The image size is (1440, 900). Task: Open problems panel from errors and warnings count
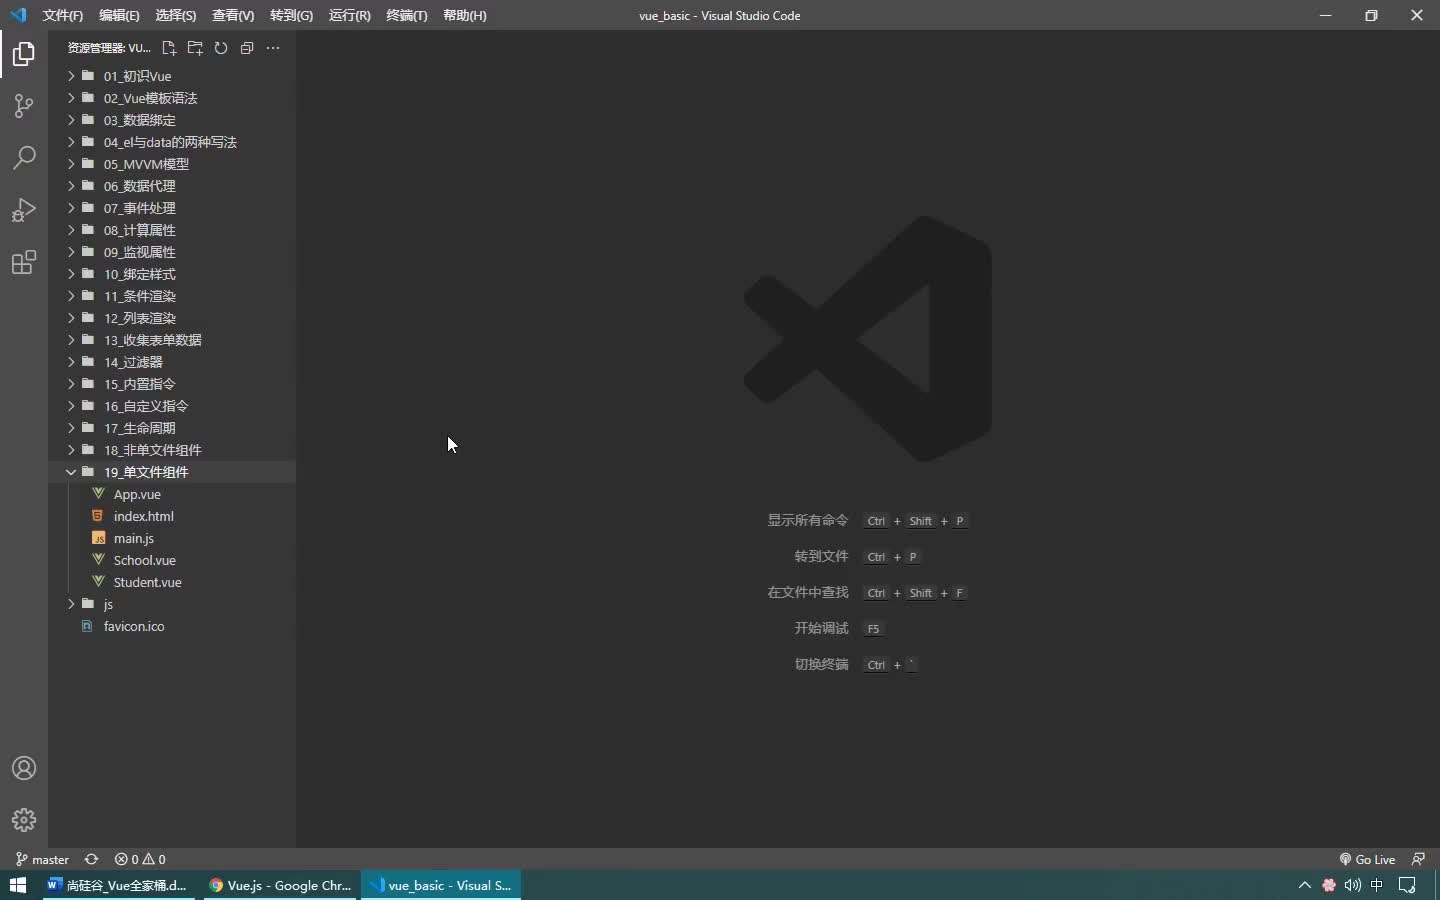click(140, 859)
